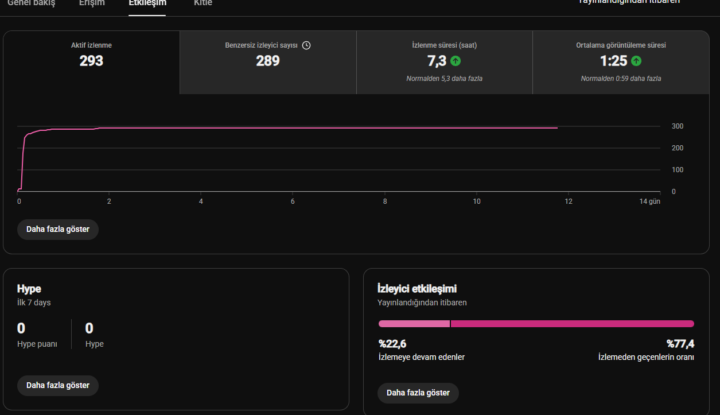Click the 14 gün axis label
Screen dimensions: 720x415
coord(650,202)
